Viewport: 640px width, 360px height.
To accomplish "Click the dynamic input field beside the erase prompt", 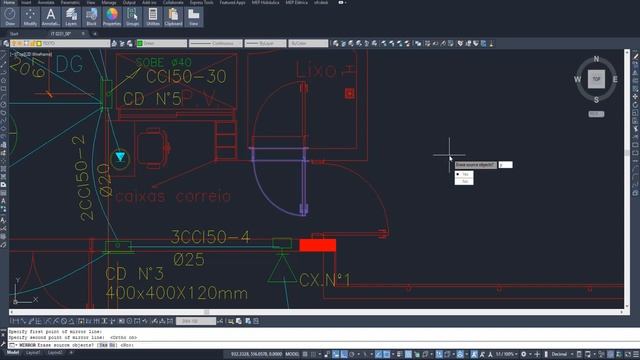I will point(505,164).
